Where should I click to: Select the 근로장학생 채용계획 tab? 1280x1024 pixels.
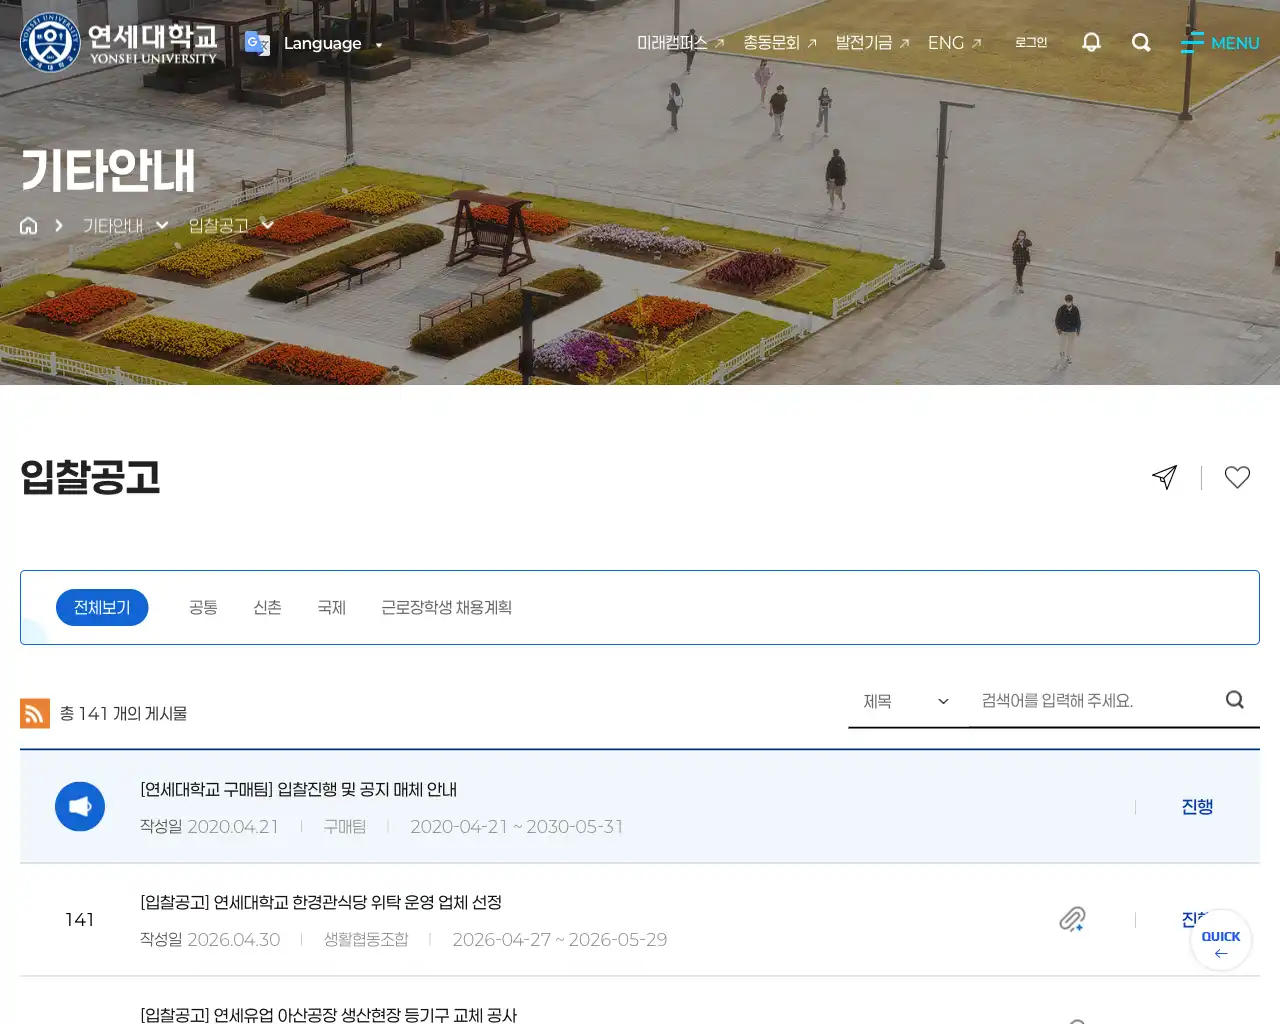pos(446,607)
